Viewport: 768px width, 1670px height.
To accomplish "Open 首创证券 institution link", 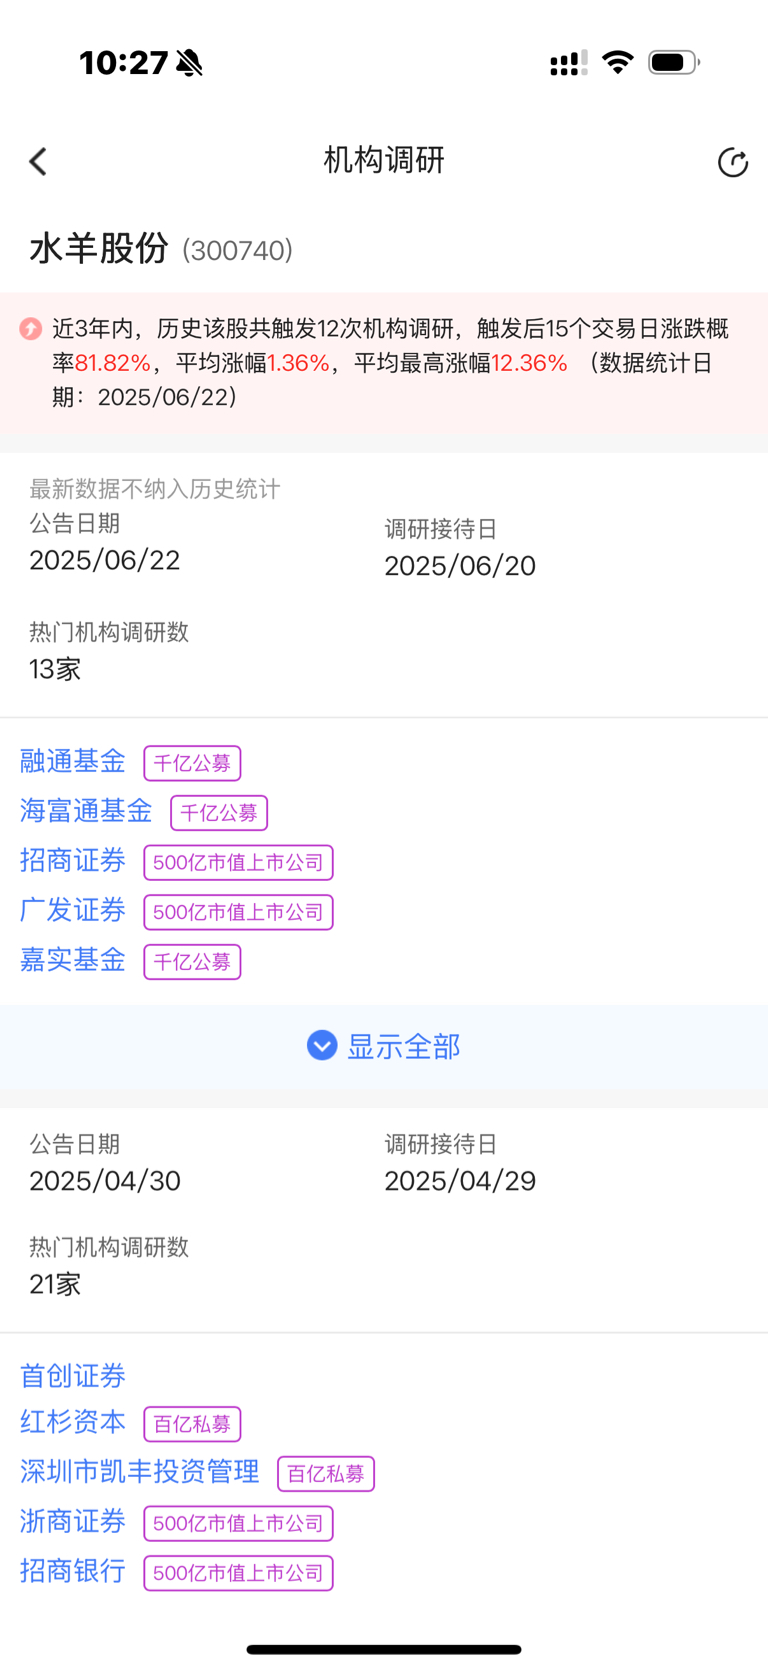I will pos(73,1376).
